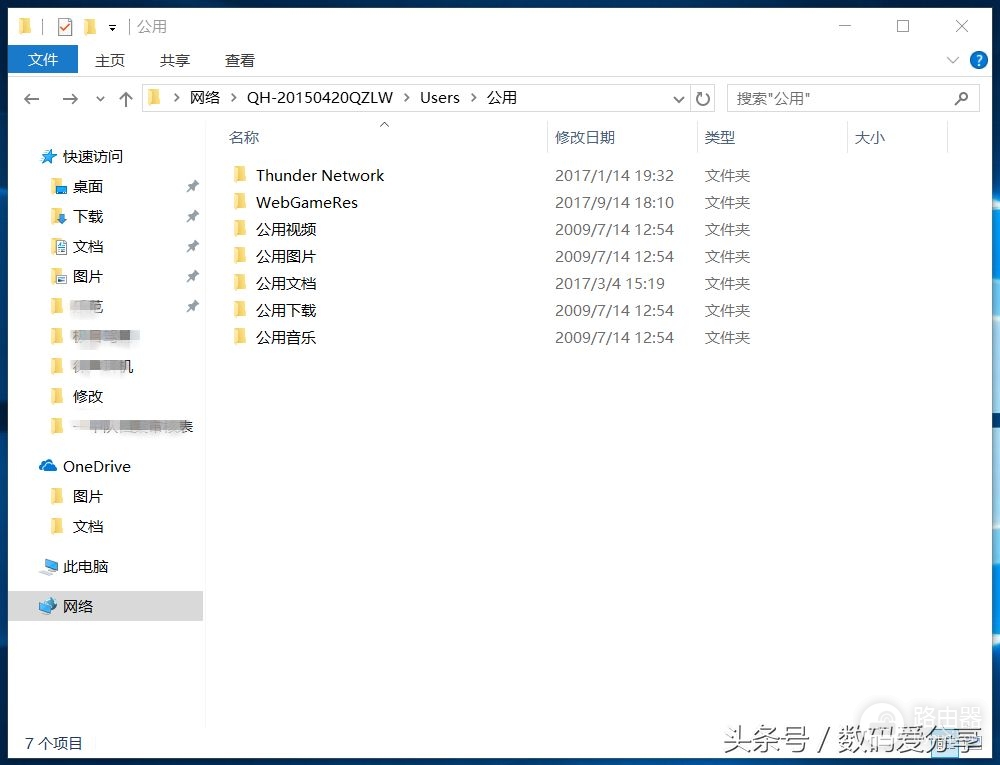Click the Back navigation arrow
The image size is (1000, 765).
[32, 98]
